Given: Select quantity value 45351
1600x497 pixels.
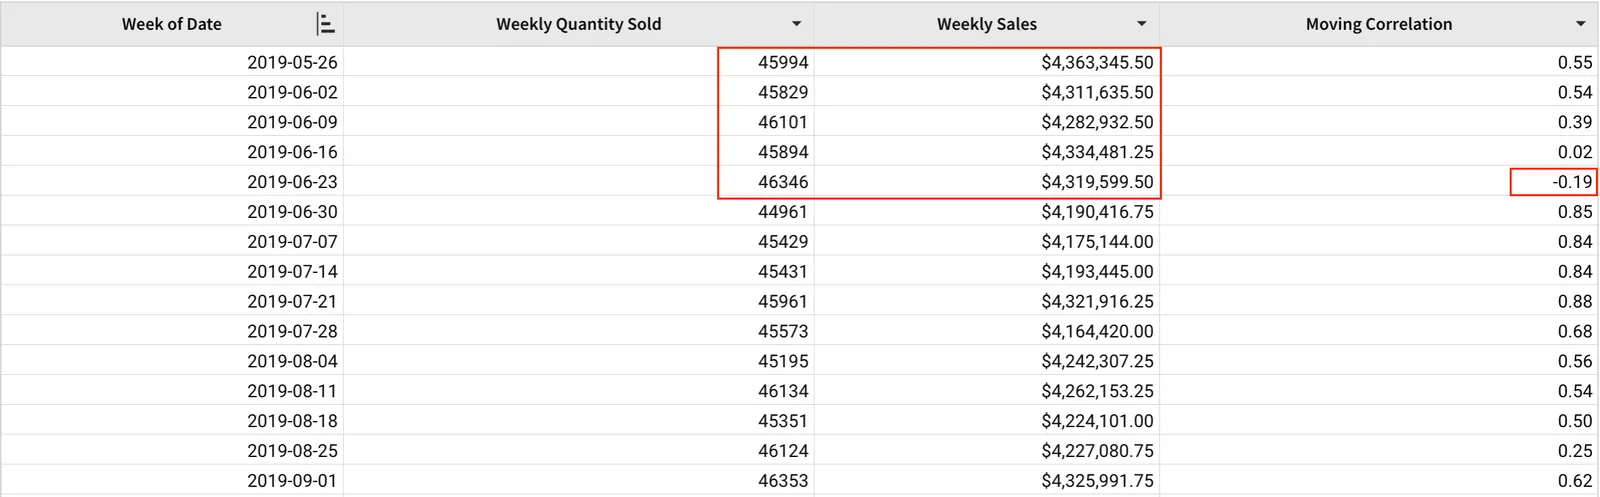Looking at the screenshot, I should click(x=783, y=421).
